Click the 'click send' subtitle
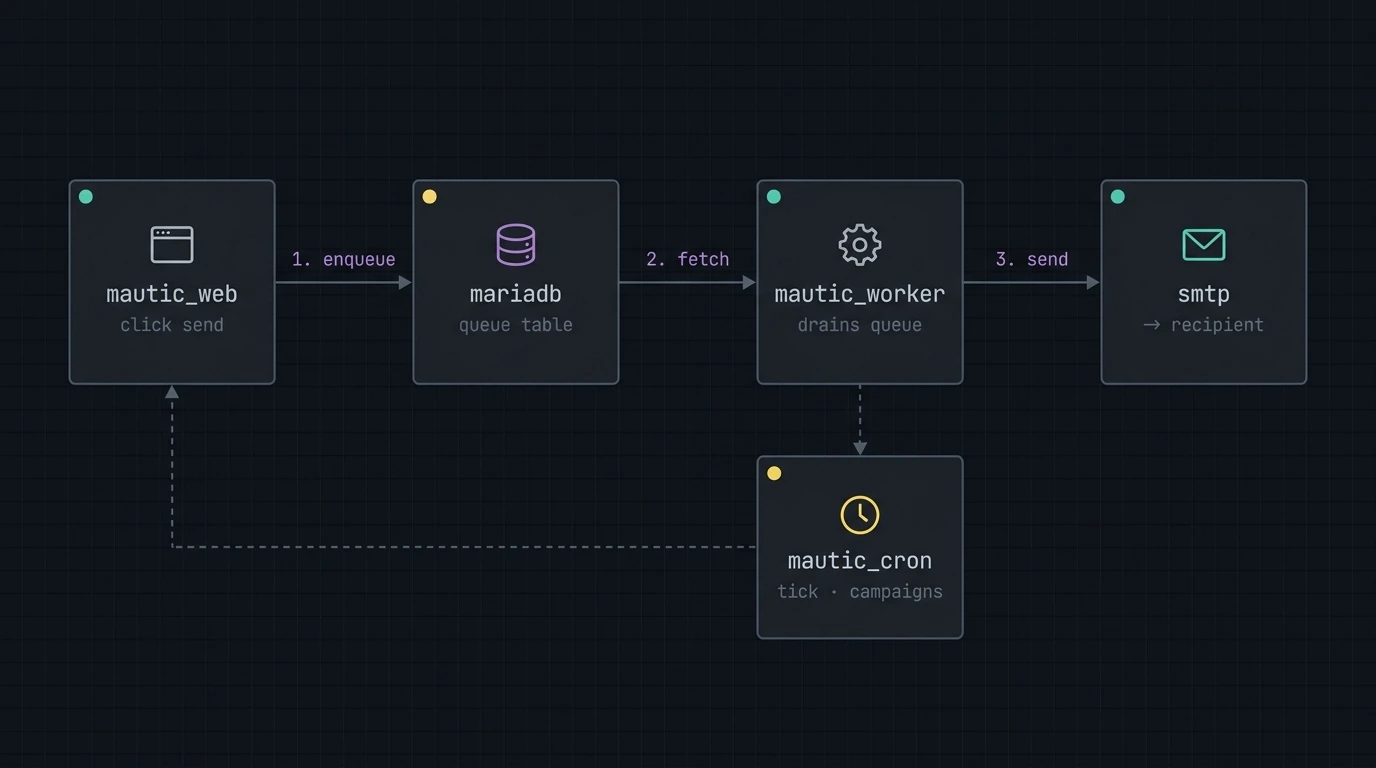 tap(172, 325)
